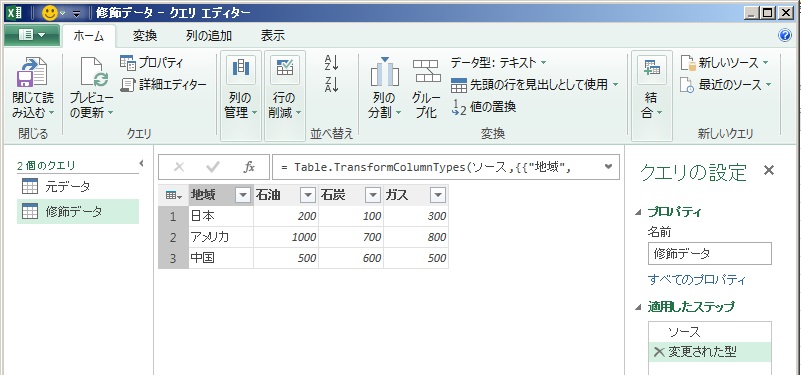Open the 新しいソース menu
801x375 pixels.
[x=724, y=63]
